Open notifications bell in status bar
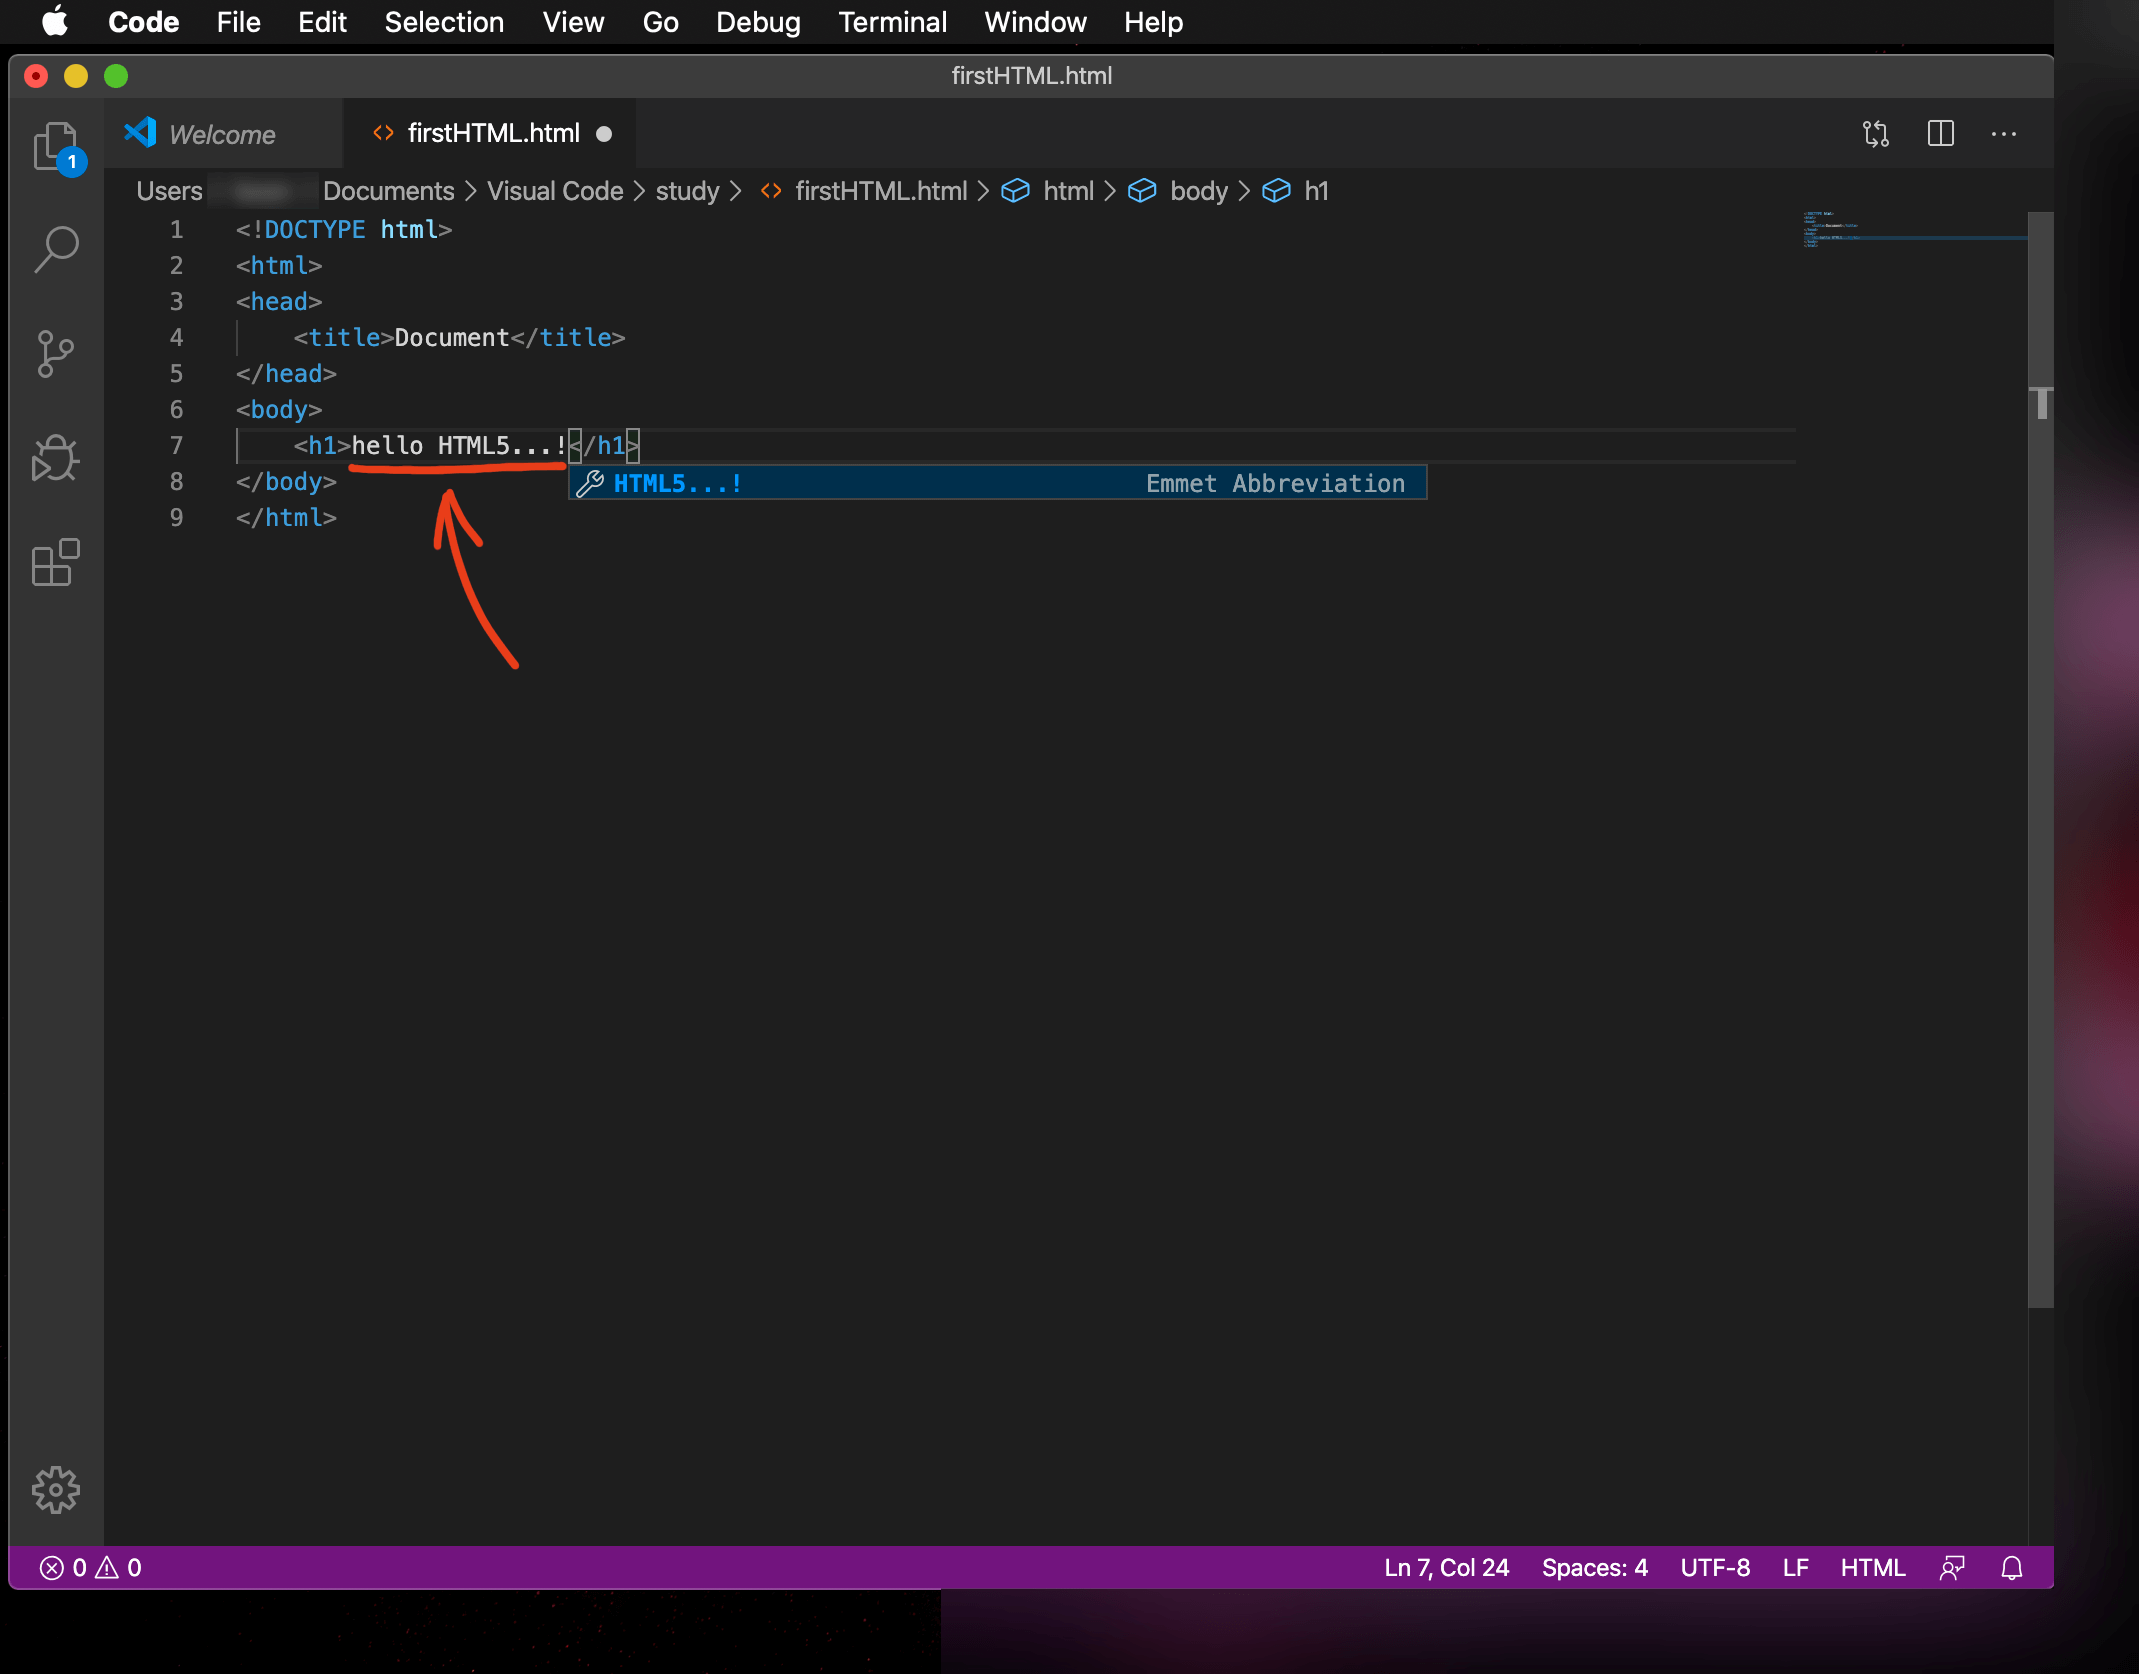Image resolution: width=2139 pixels, height=1674 pixels. click(2012, 1568)
